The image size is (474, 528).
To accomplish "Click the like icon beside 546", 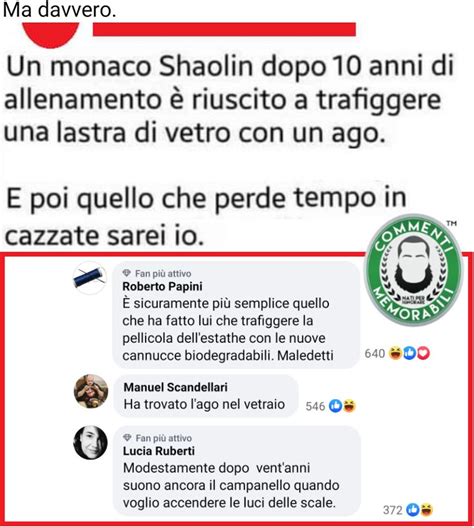I will coord(335,406).
